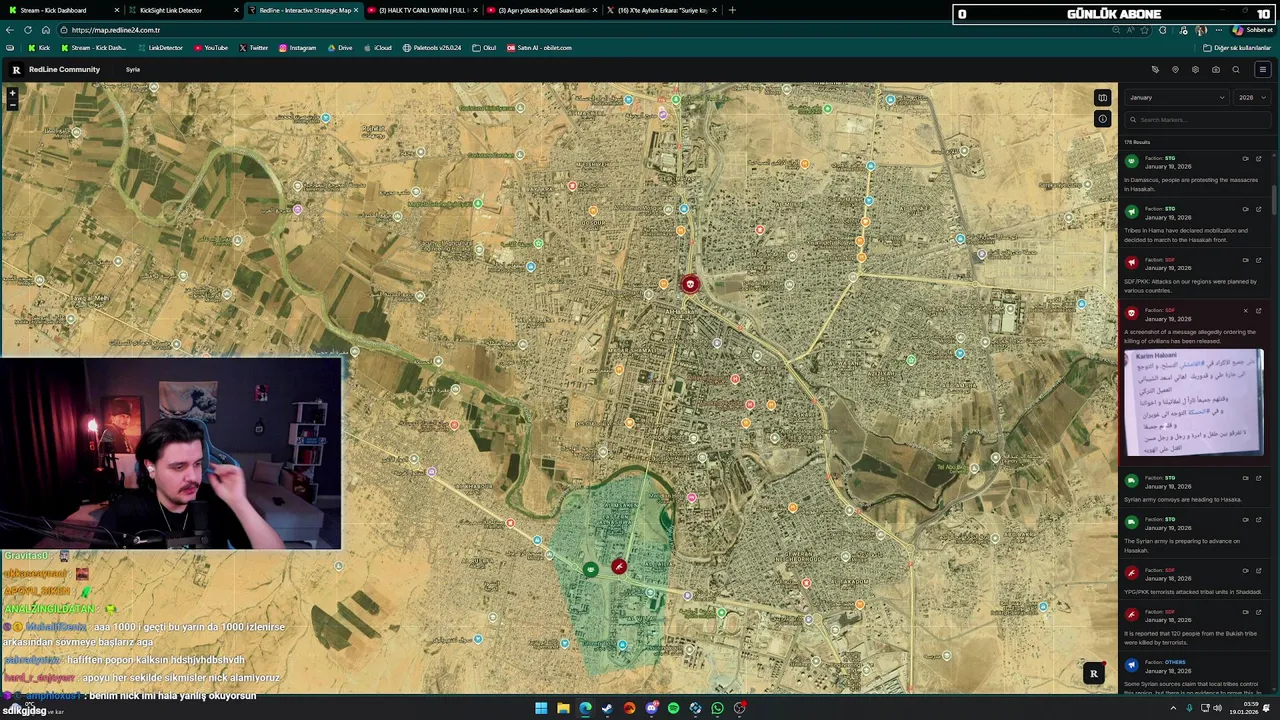
Task: Open the iCloud bookmark
Action: tap(378, 48)
